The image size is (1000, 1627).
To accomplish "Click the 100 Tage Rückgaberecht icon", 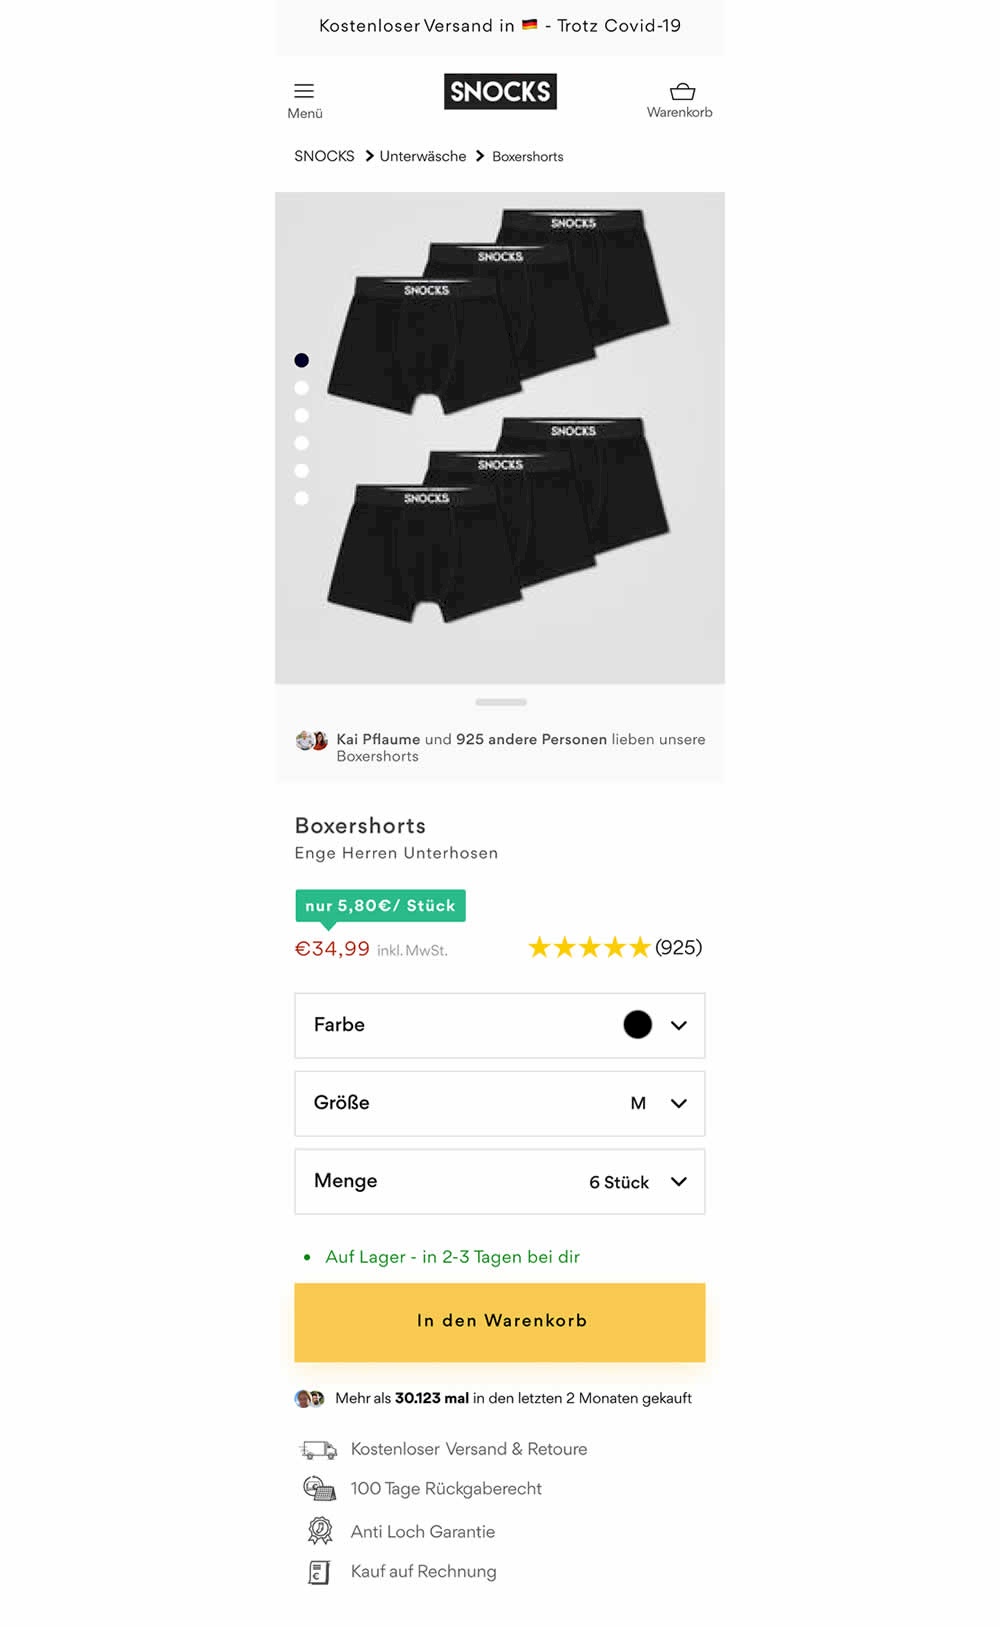I will point(319,1489).
